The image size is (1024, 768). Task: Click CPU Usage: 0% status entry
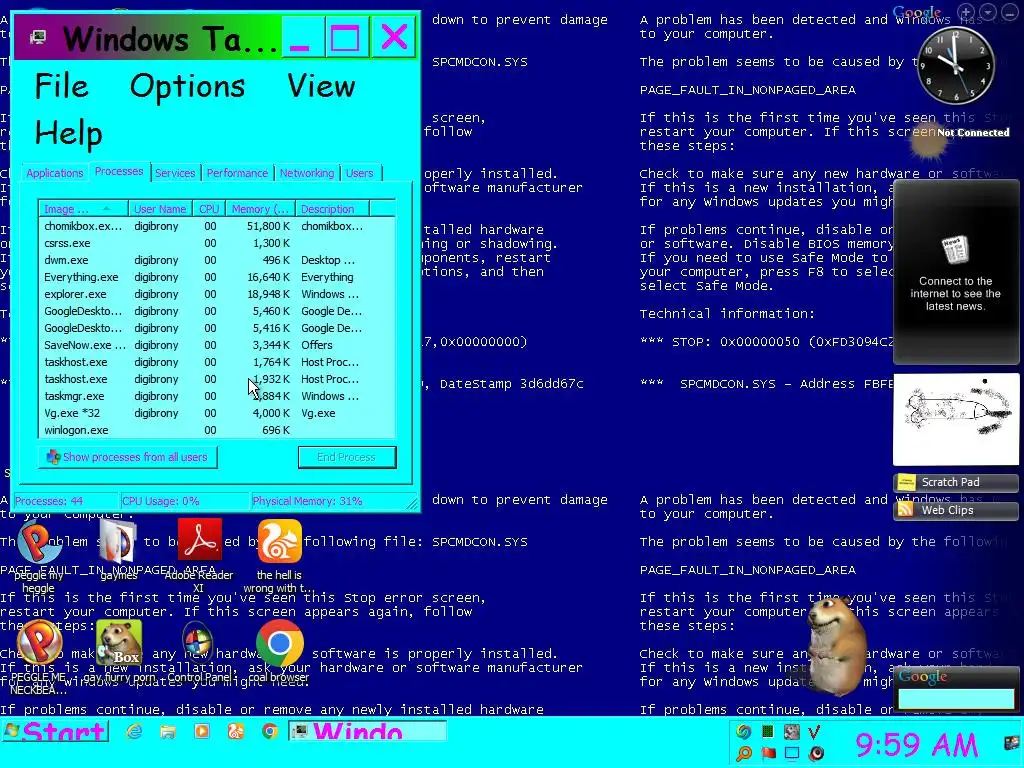click(161, 502)
